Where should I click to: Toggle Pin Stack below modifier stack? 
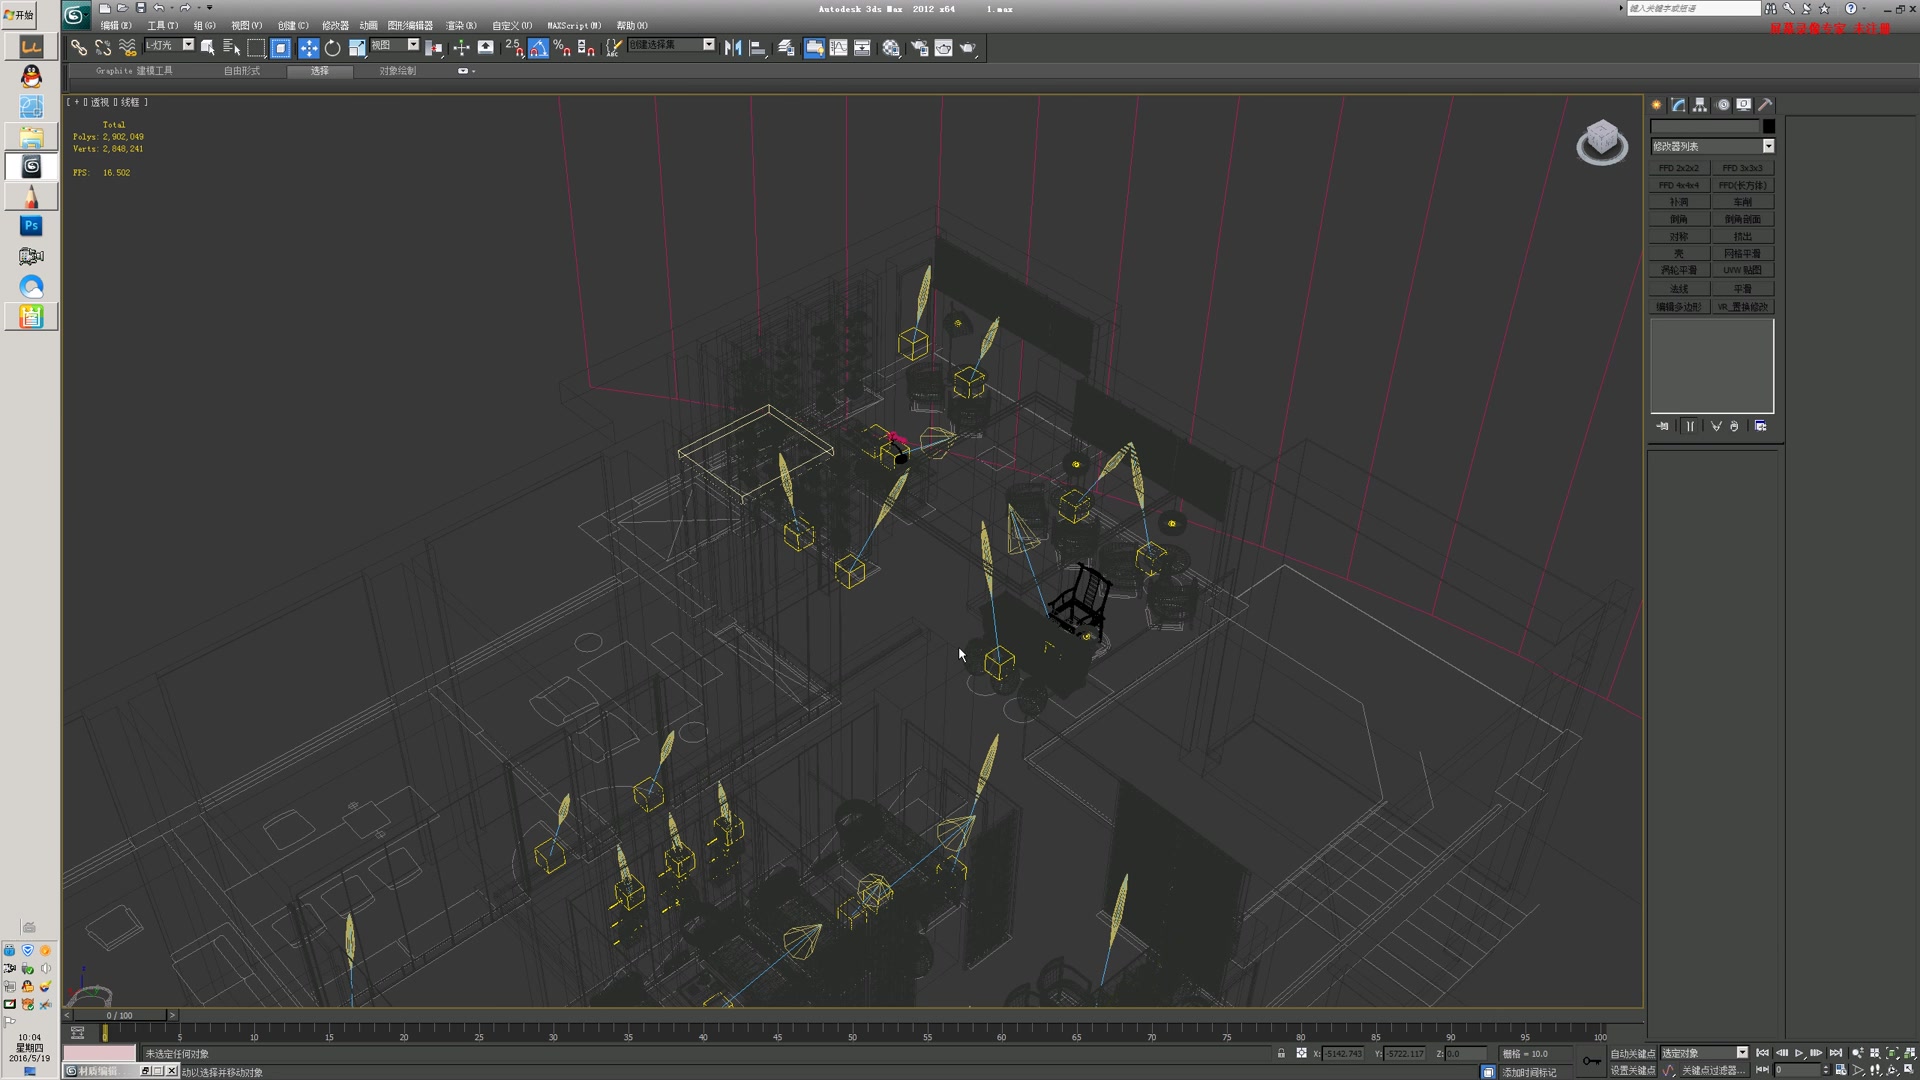(1662, 426)
